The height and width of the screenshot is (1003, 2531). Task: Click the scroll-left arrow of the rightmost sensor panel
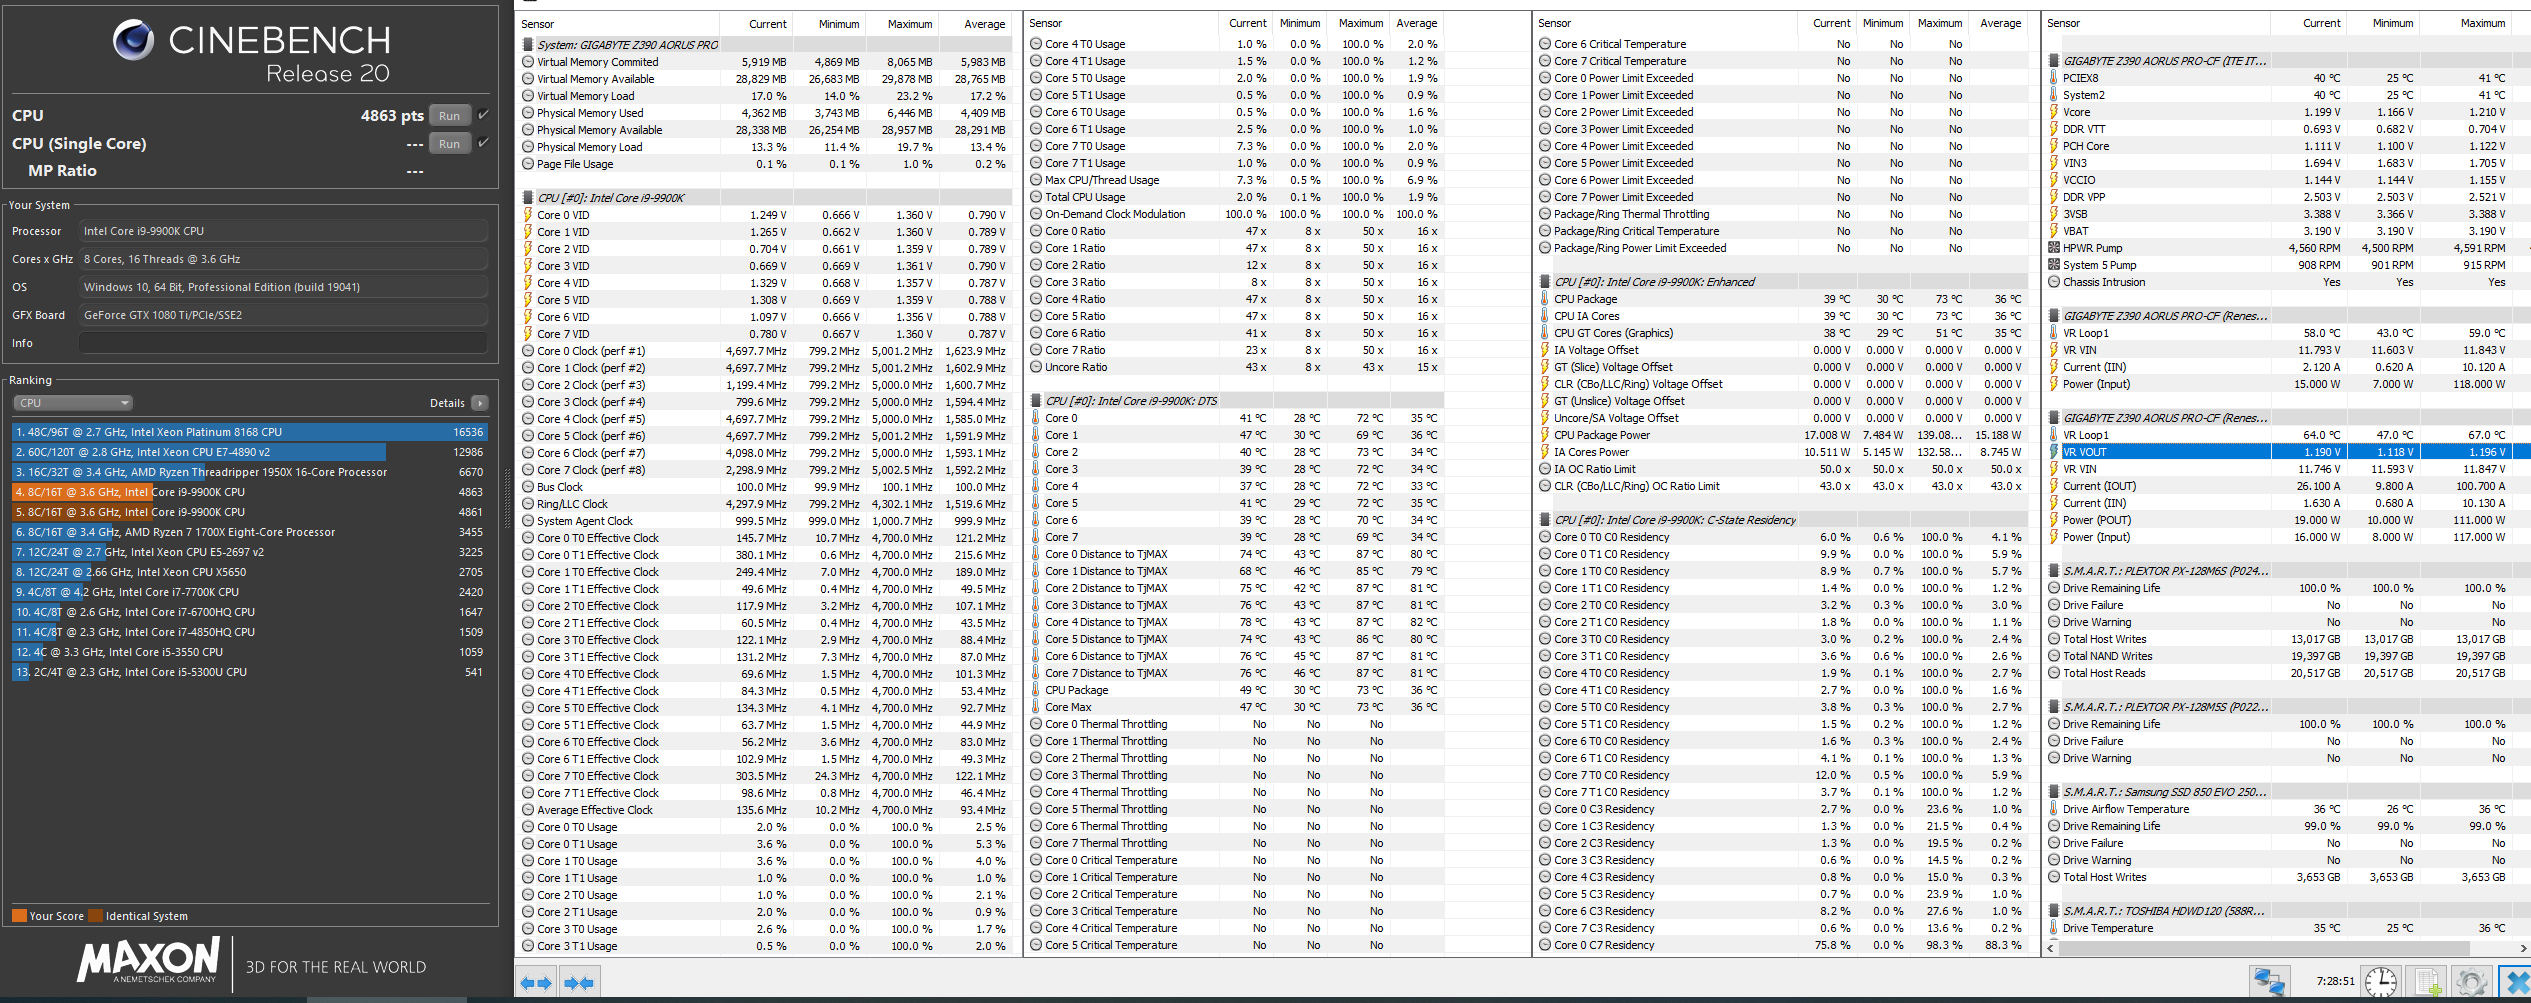coord(2052,948)
